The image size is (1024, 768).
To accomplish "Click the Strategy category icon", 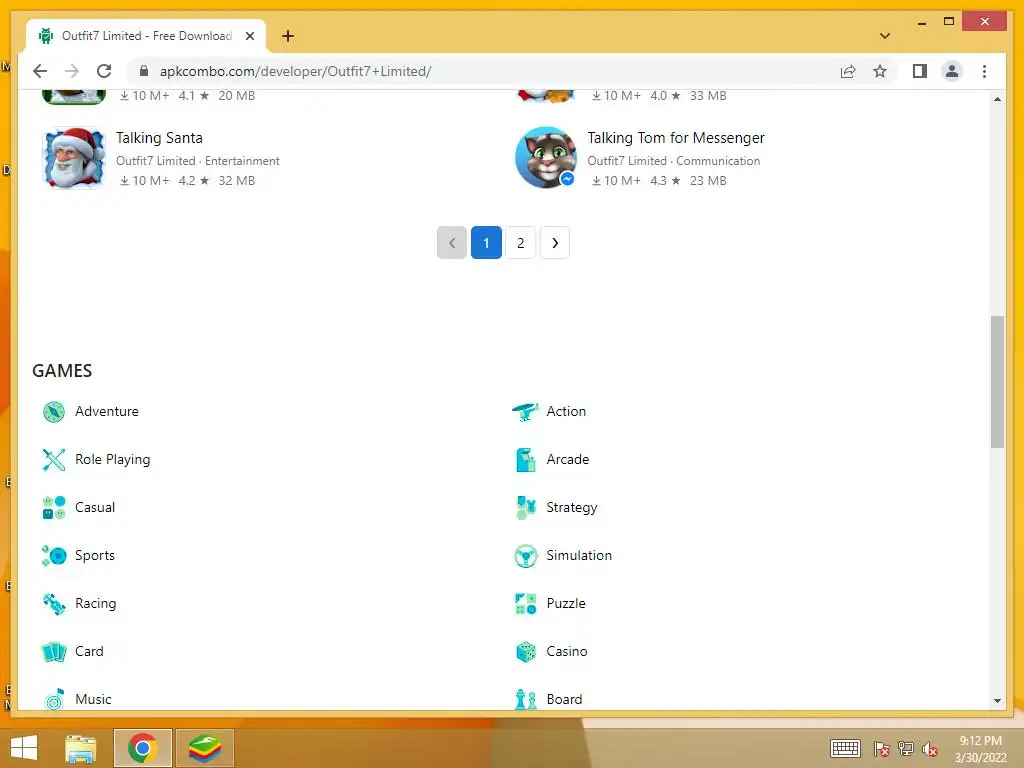I will 525,507.
